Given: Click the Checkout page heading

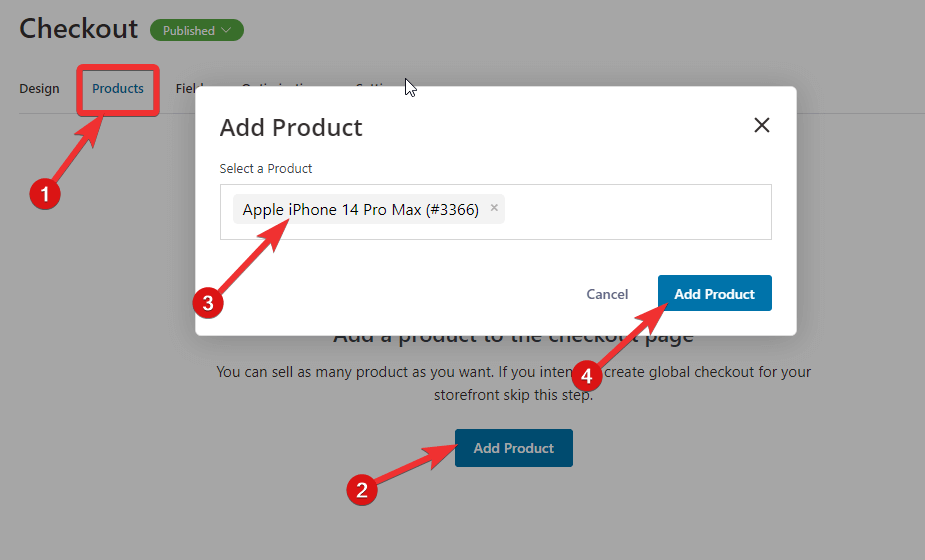Looking at the screenshot, I should point(78,28).
